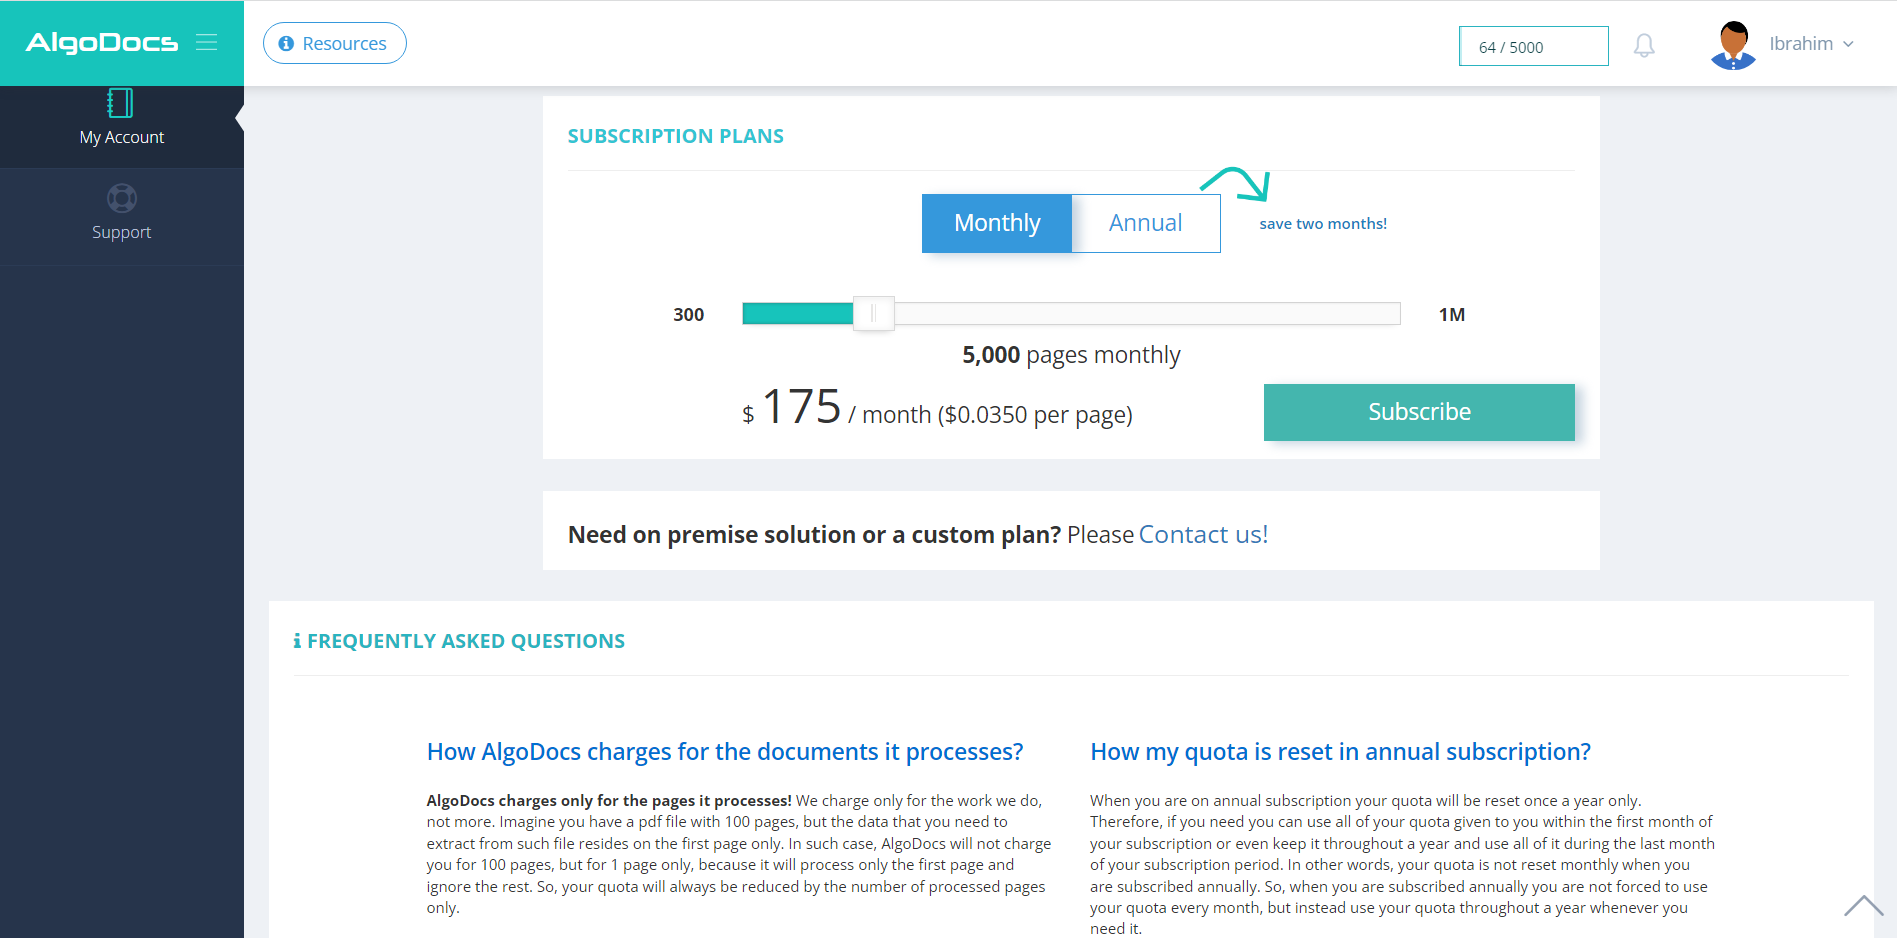Screen dimensions: 1897x938
Task: Switch billing to the Annual tab
Action: 1145,222
